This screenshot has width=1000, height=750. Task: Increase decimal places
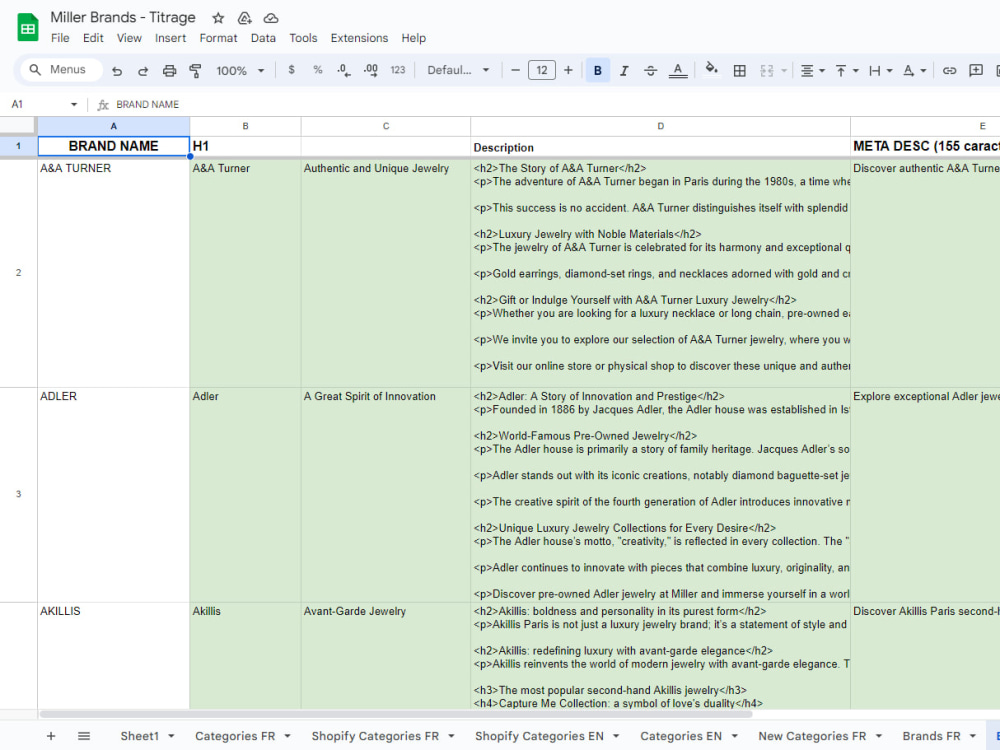coord(371,70)
